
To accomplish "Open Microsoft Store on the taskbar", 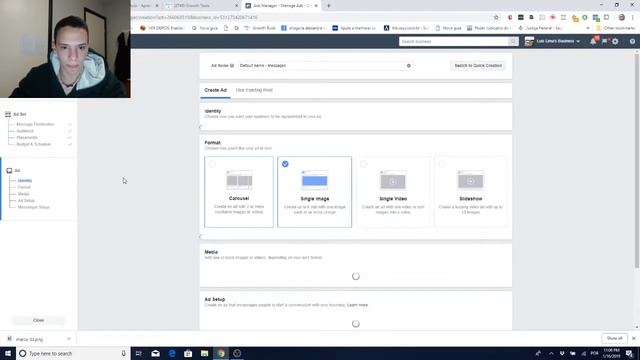I will 188,353.
